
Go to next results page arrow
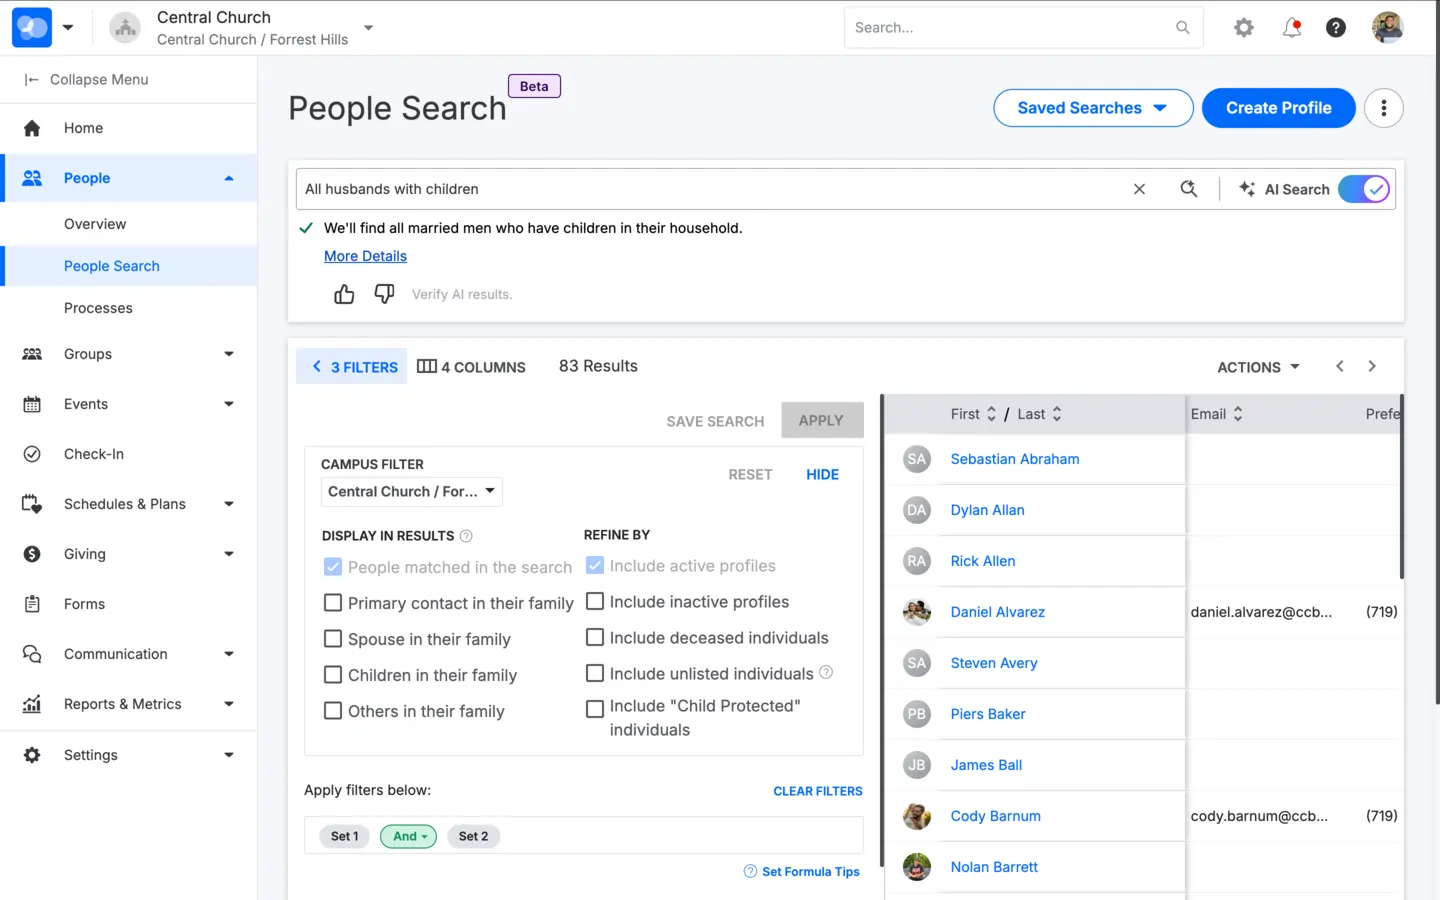pyautogui.click(x=1372, y=367)
